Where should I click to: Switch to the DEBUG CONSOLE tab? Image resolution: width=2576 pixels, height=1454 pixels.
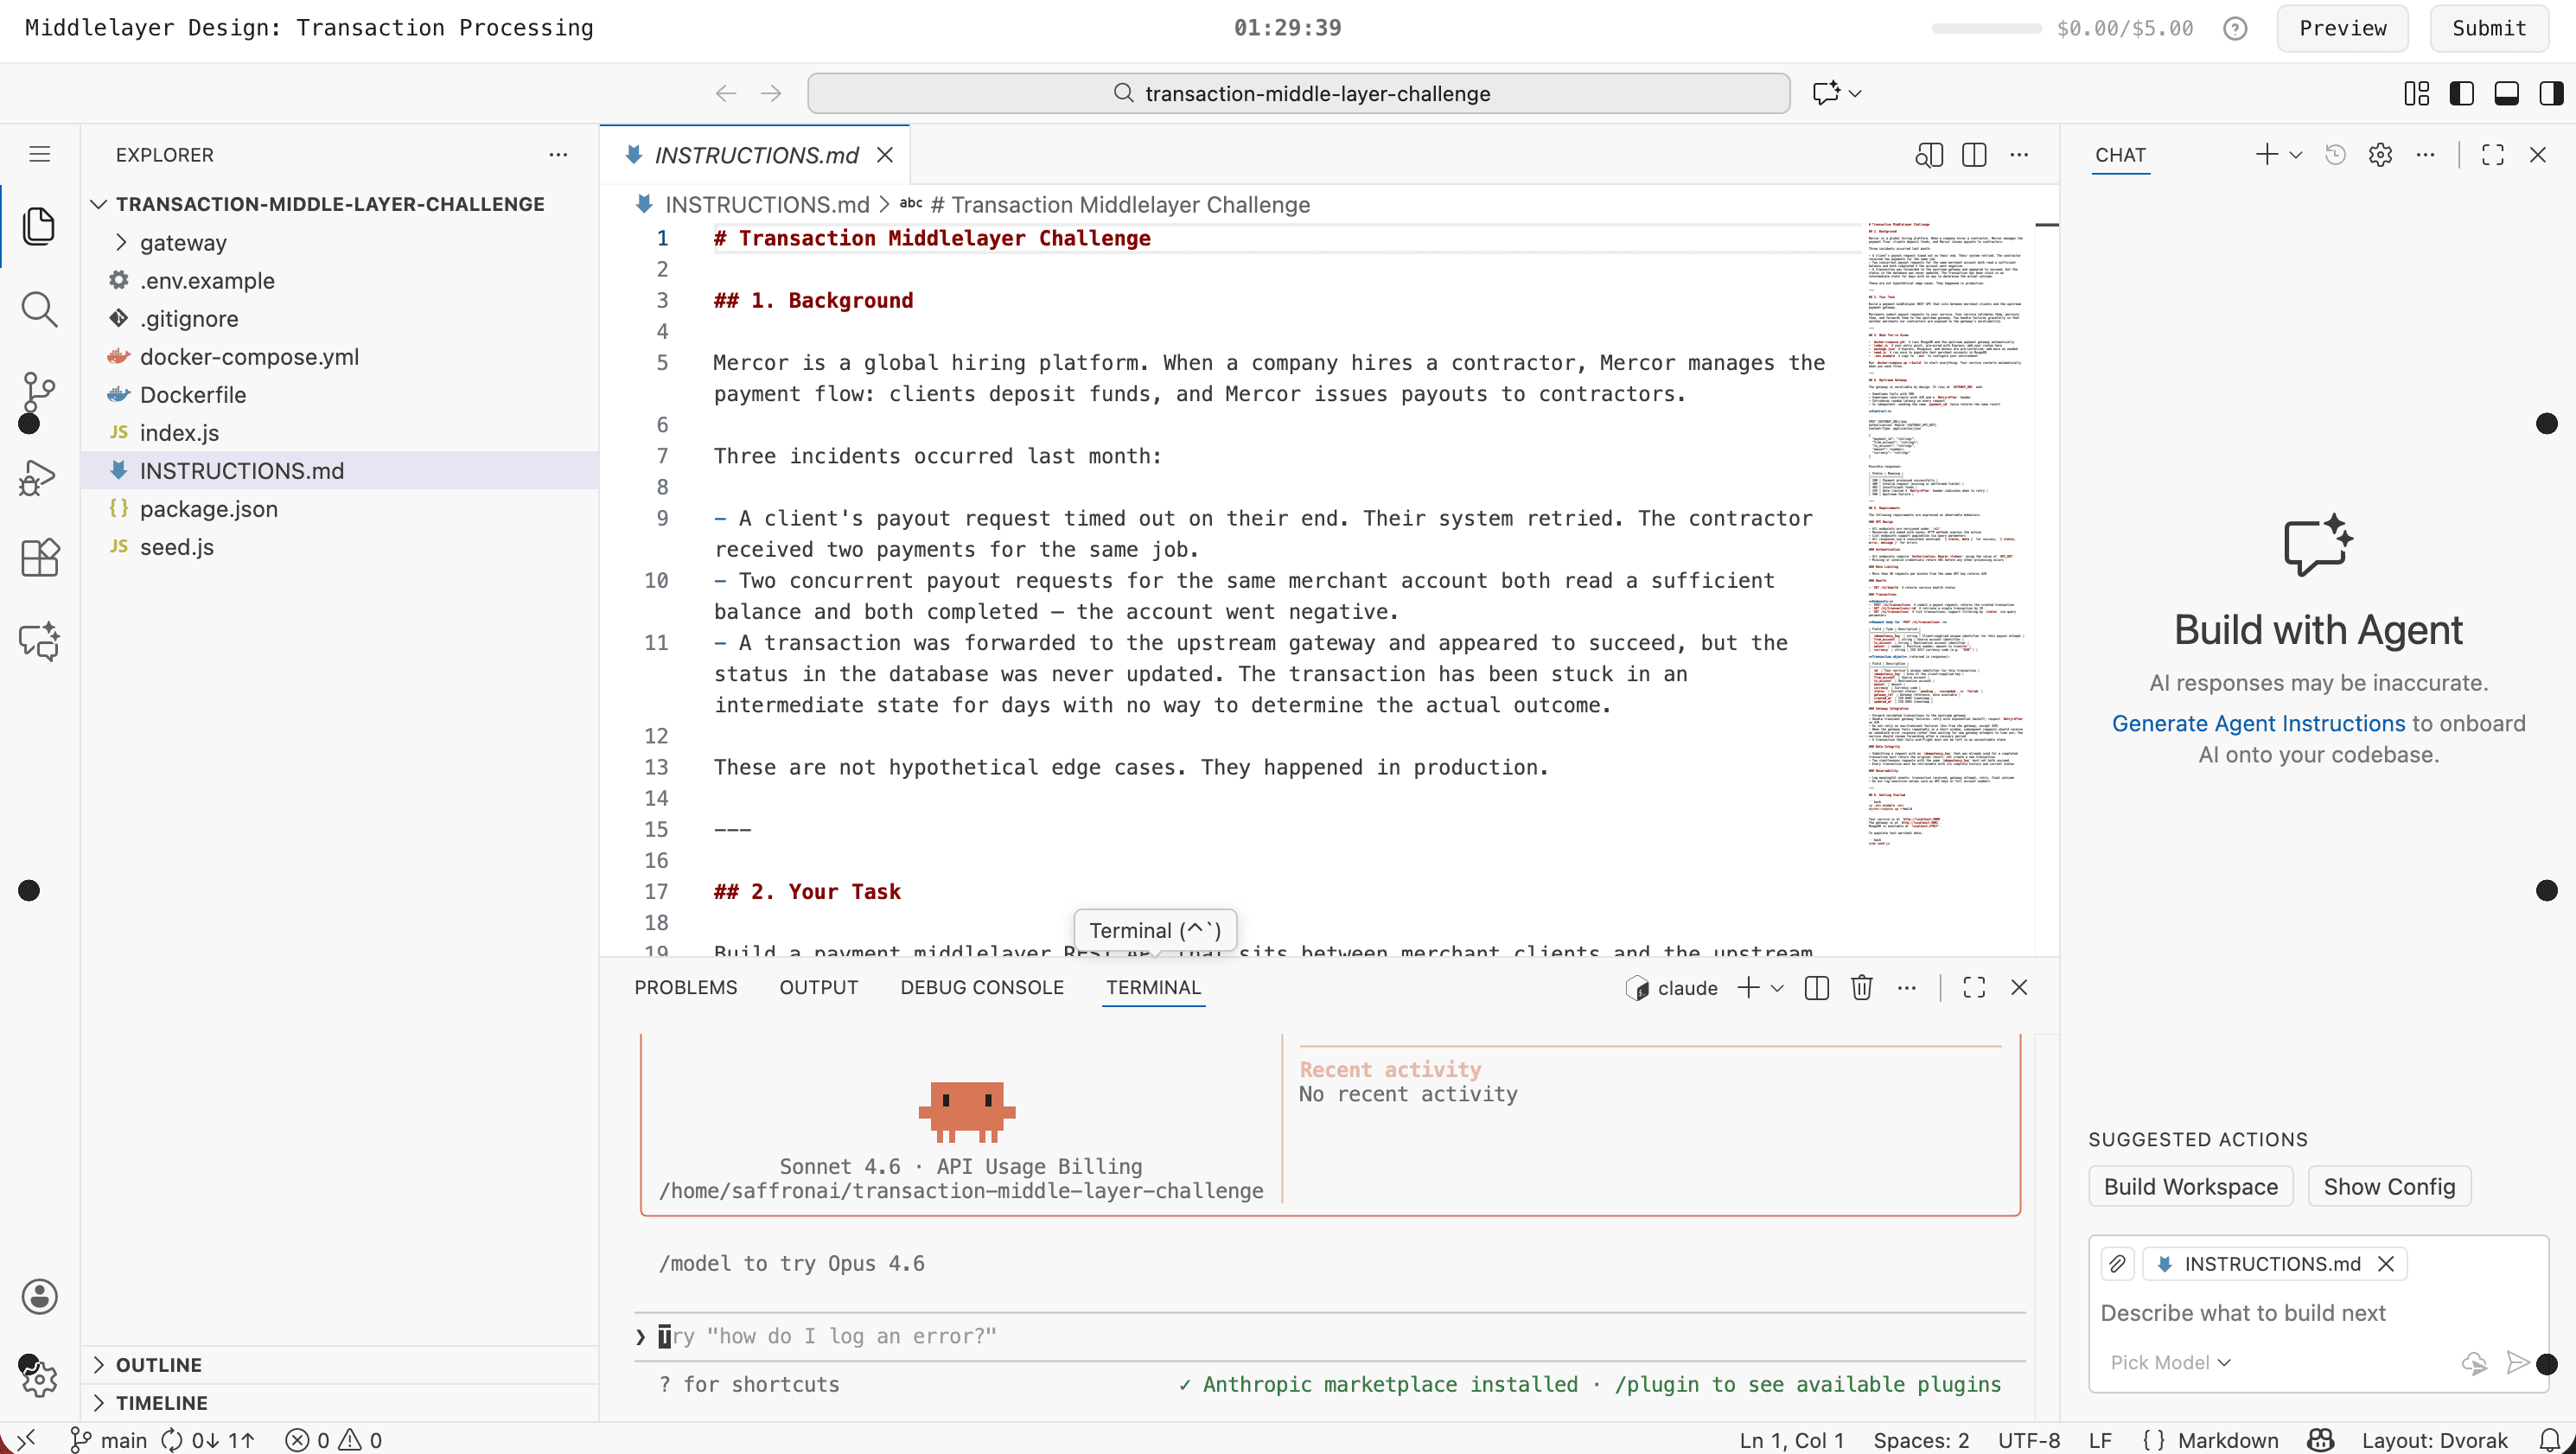coord(981,987)
